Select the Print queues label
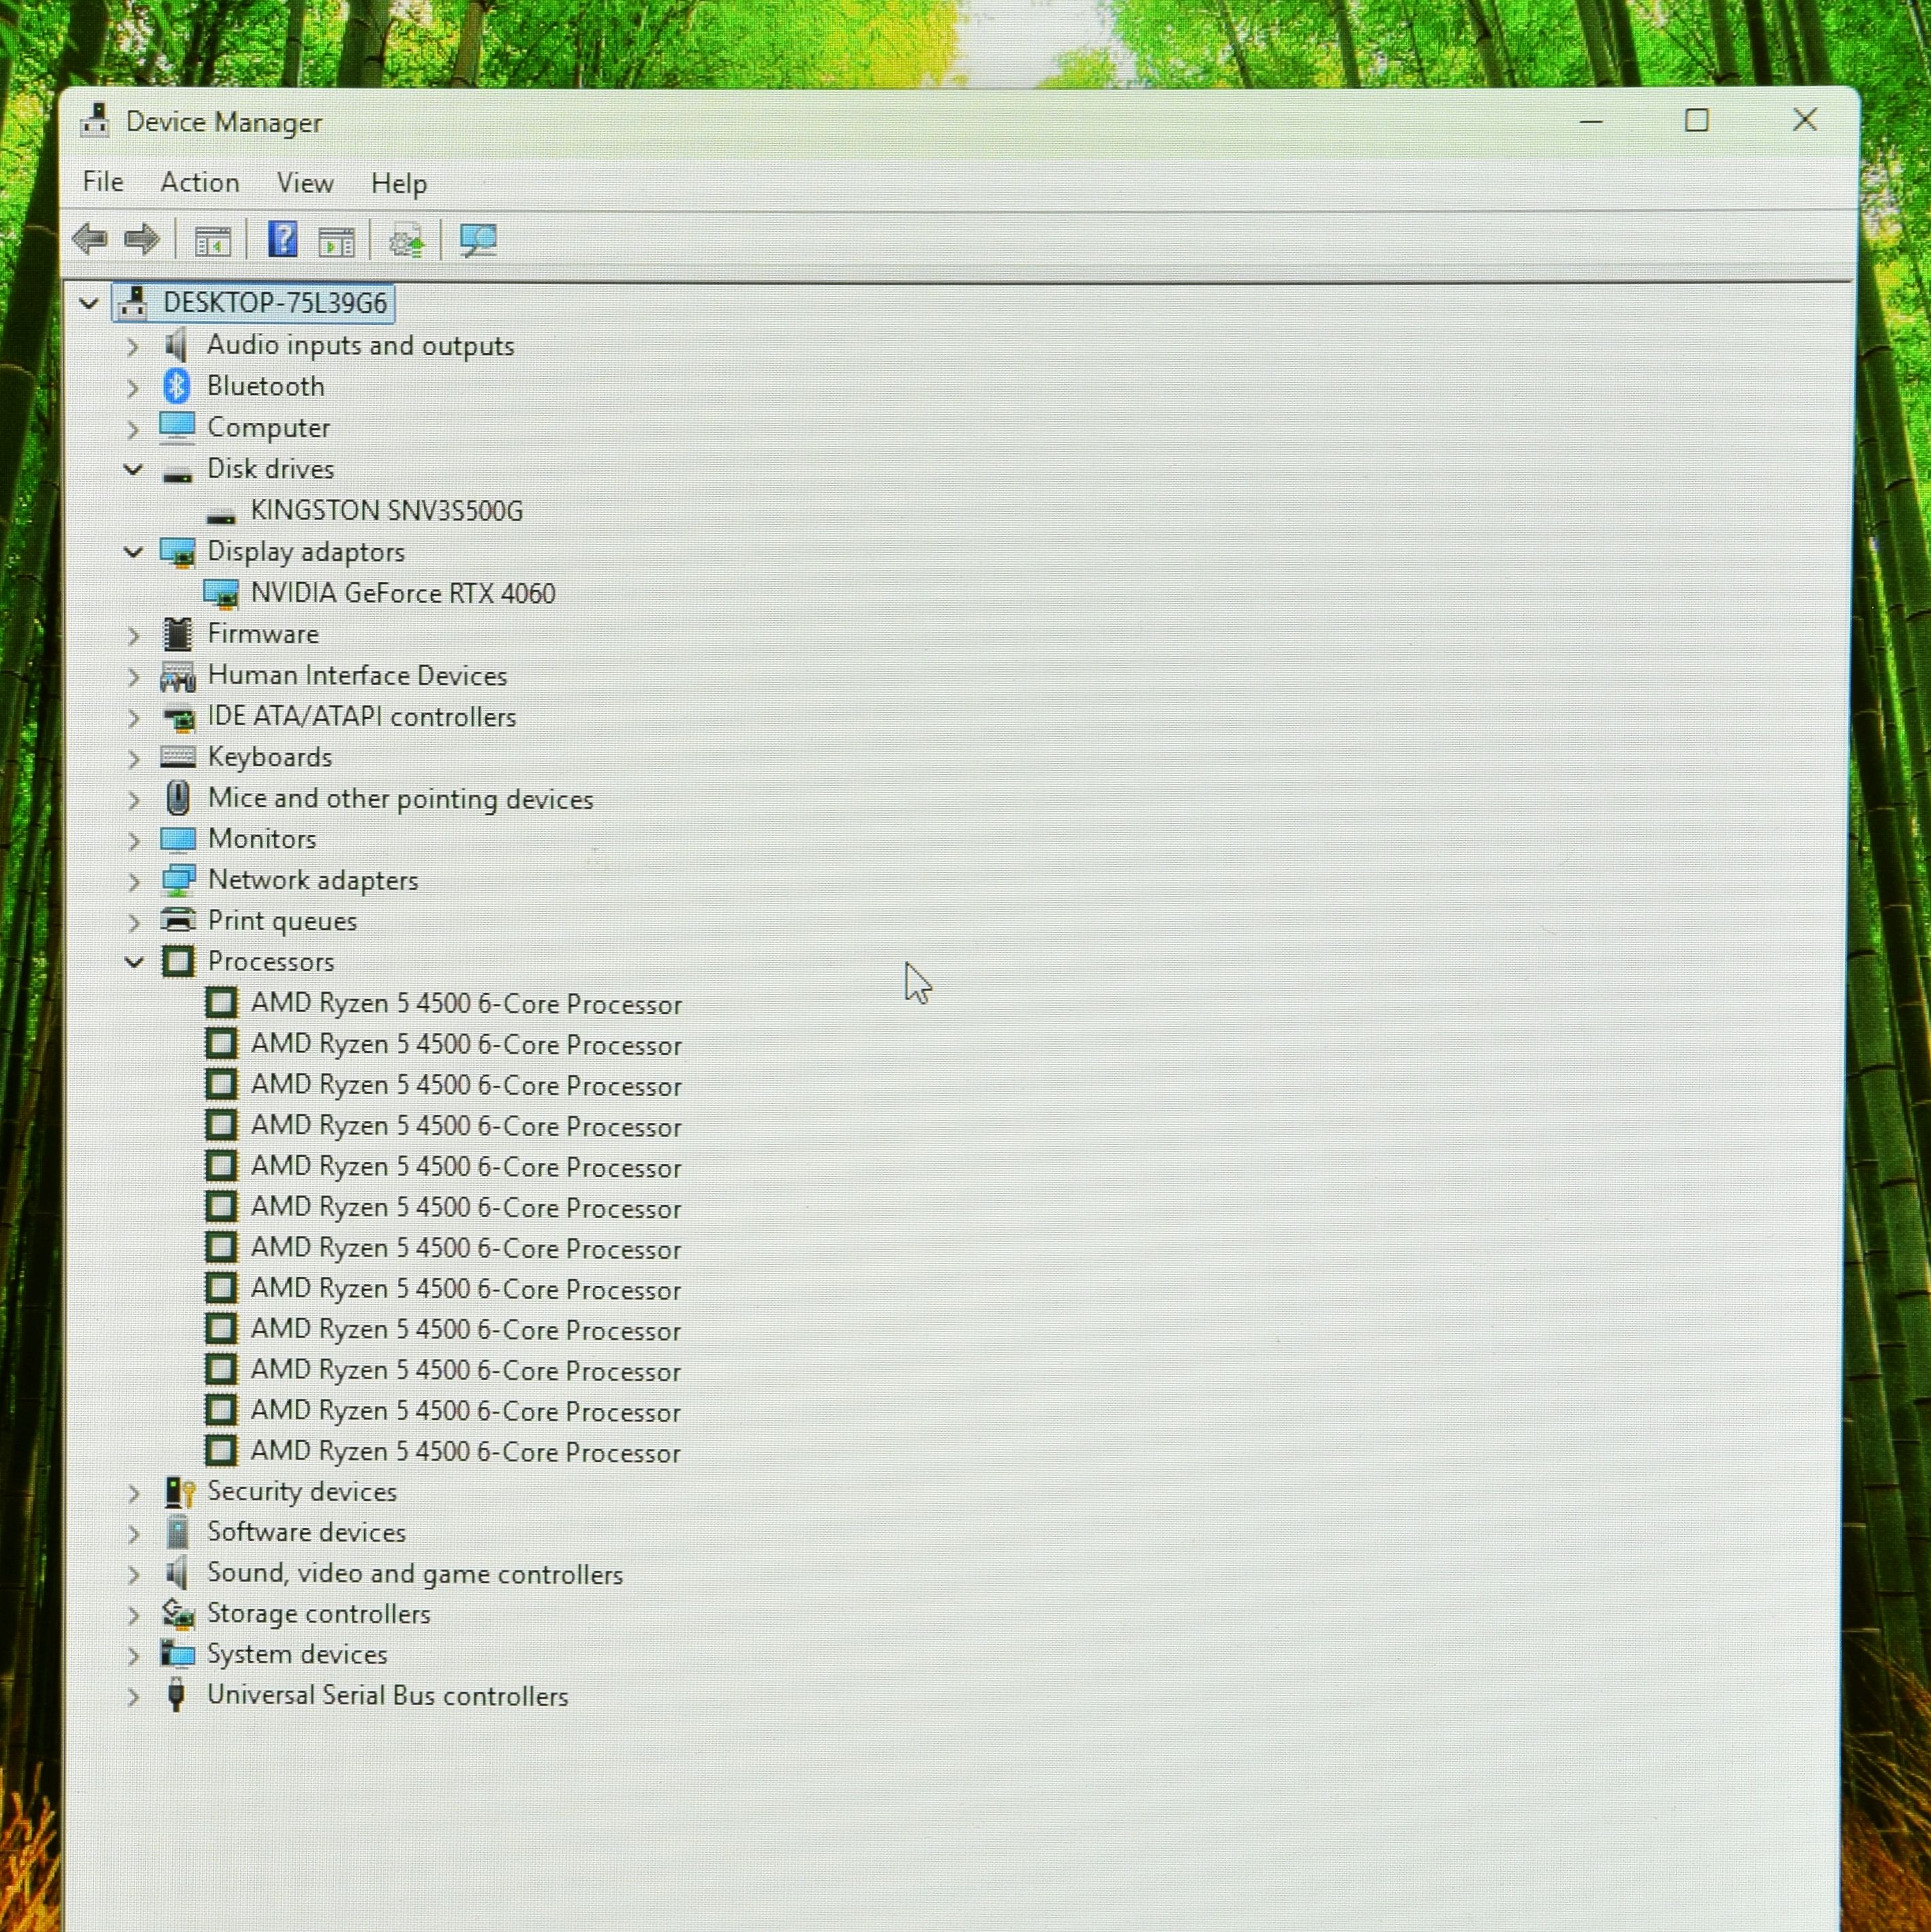 (x=282, y=921)
